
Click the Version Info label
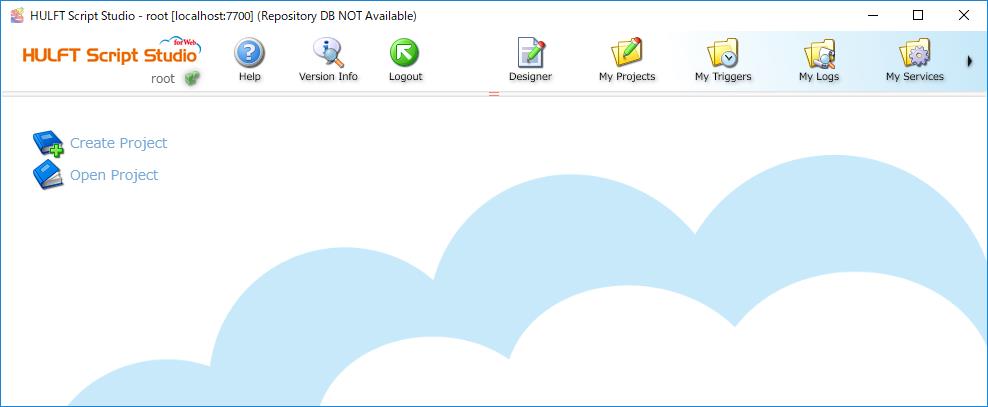(328, 77)
